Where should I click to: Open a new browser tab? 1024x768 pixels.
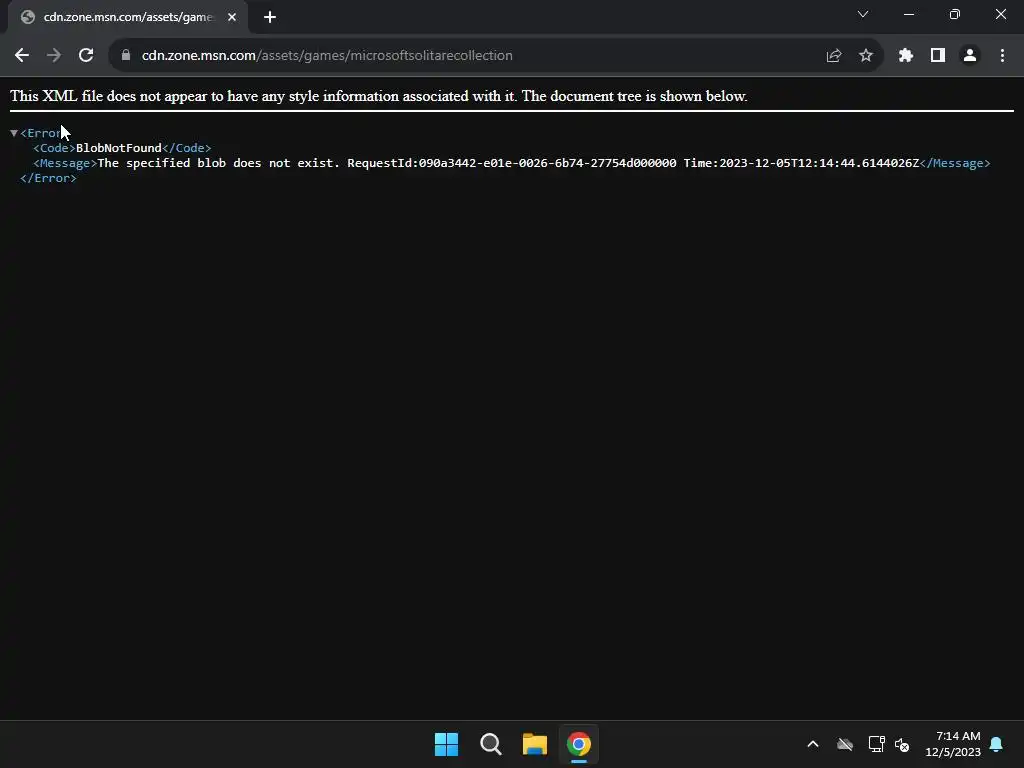point(270,18)
